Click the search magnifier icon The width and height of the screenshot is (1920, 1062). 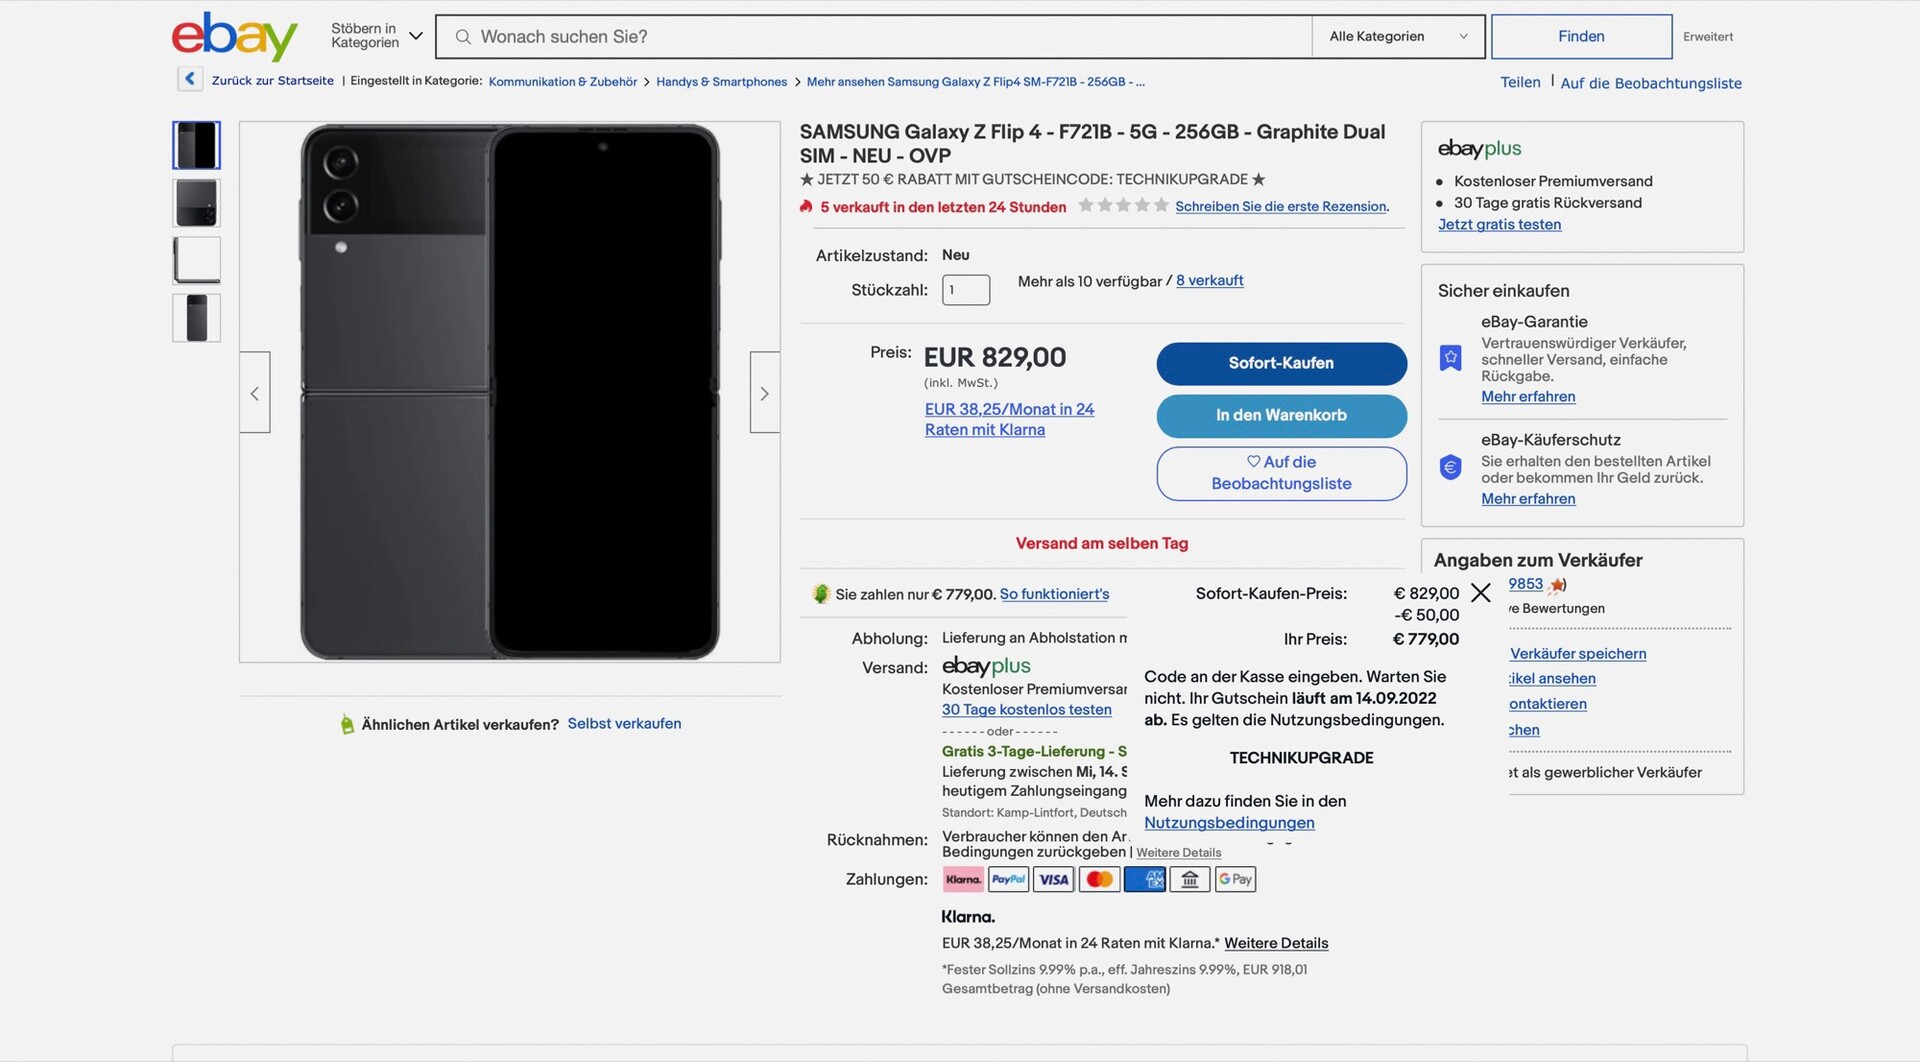463,37
